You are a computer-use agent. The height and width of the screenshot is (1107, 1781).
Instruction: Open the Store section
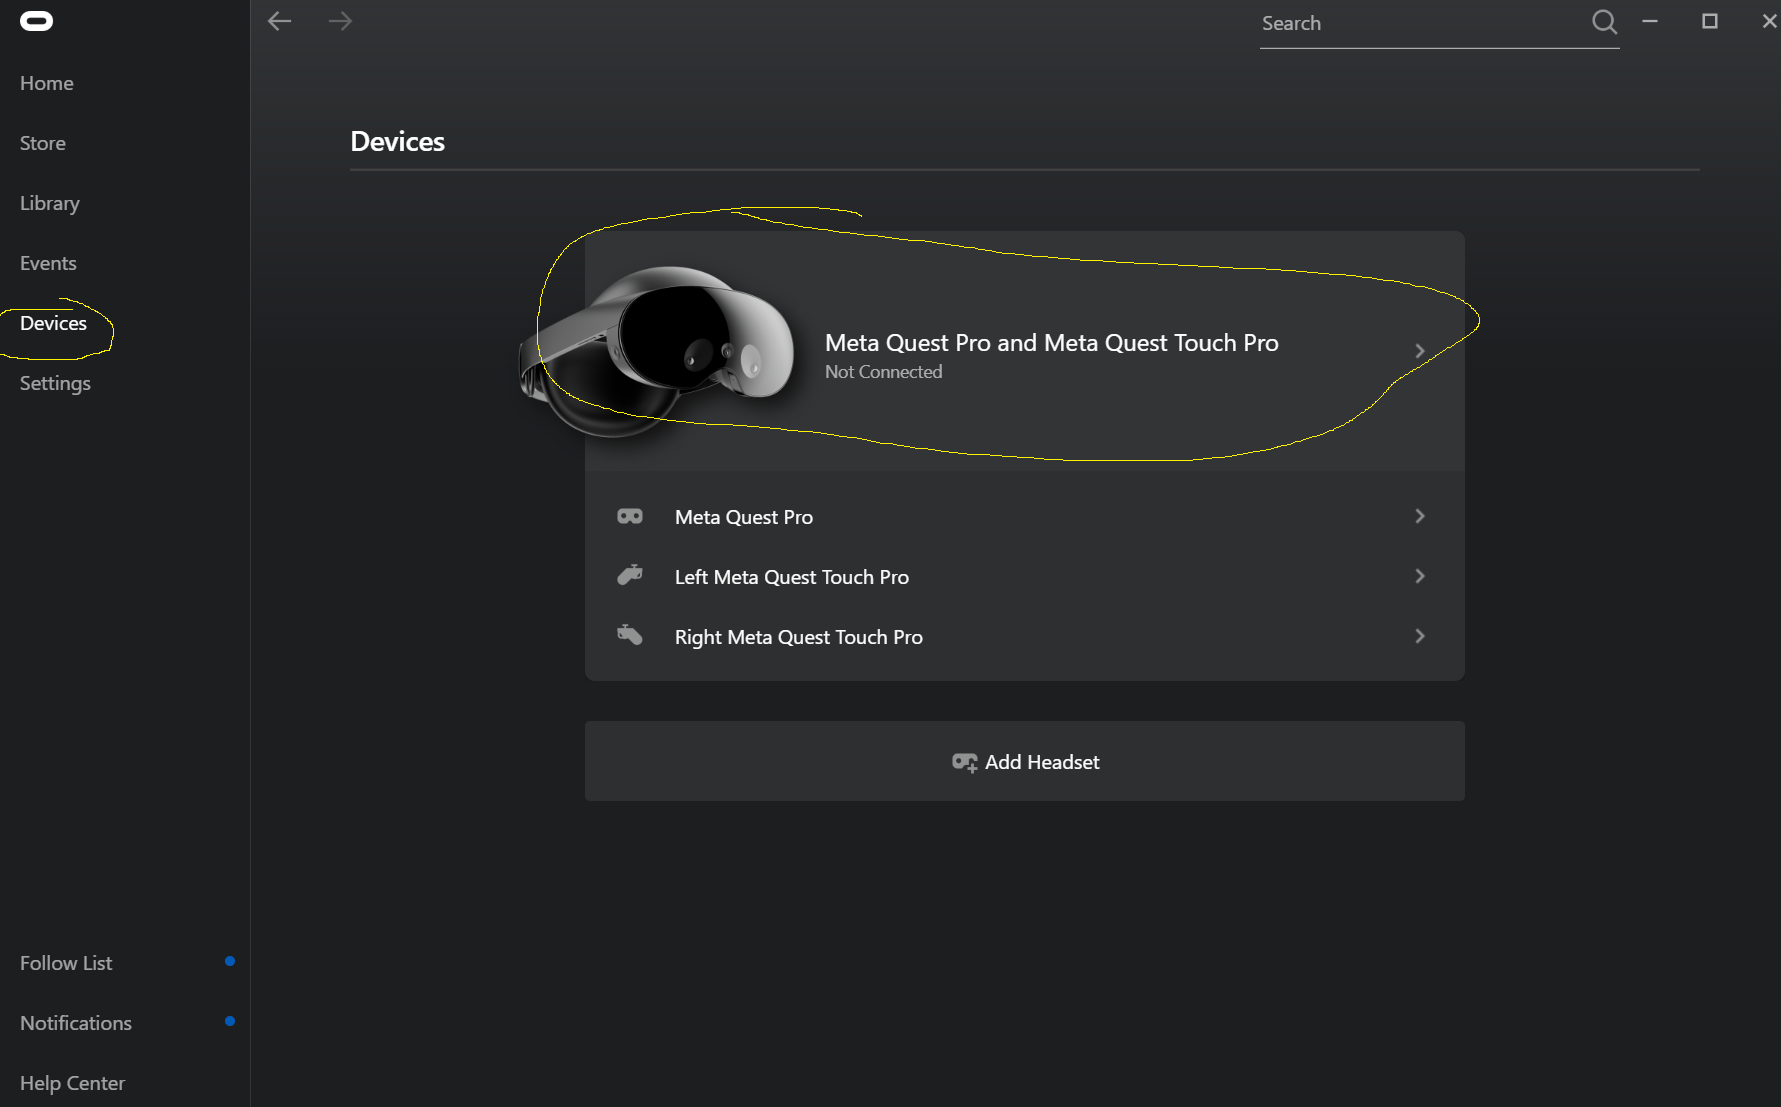click(x=43, y=143)
